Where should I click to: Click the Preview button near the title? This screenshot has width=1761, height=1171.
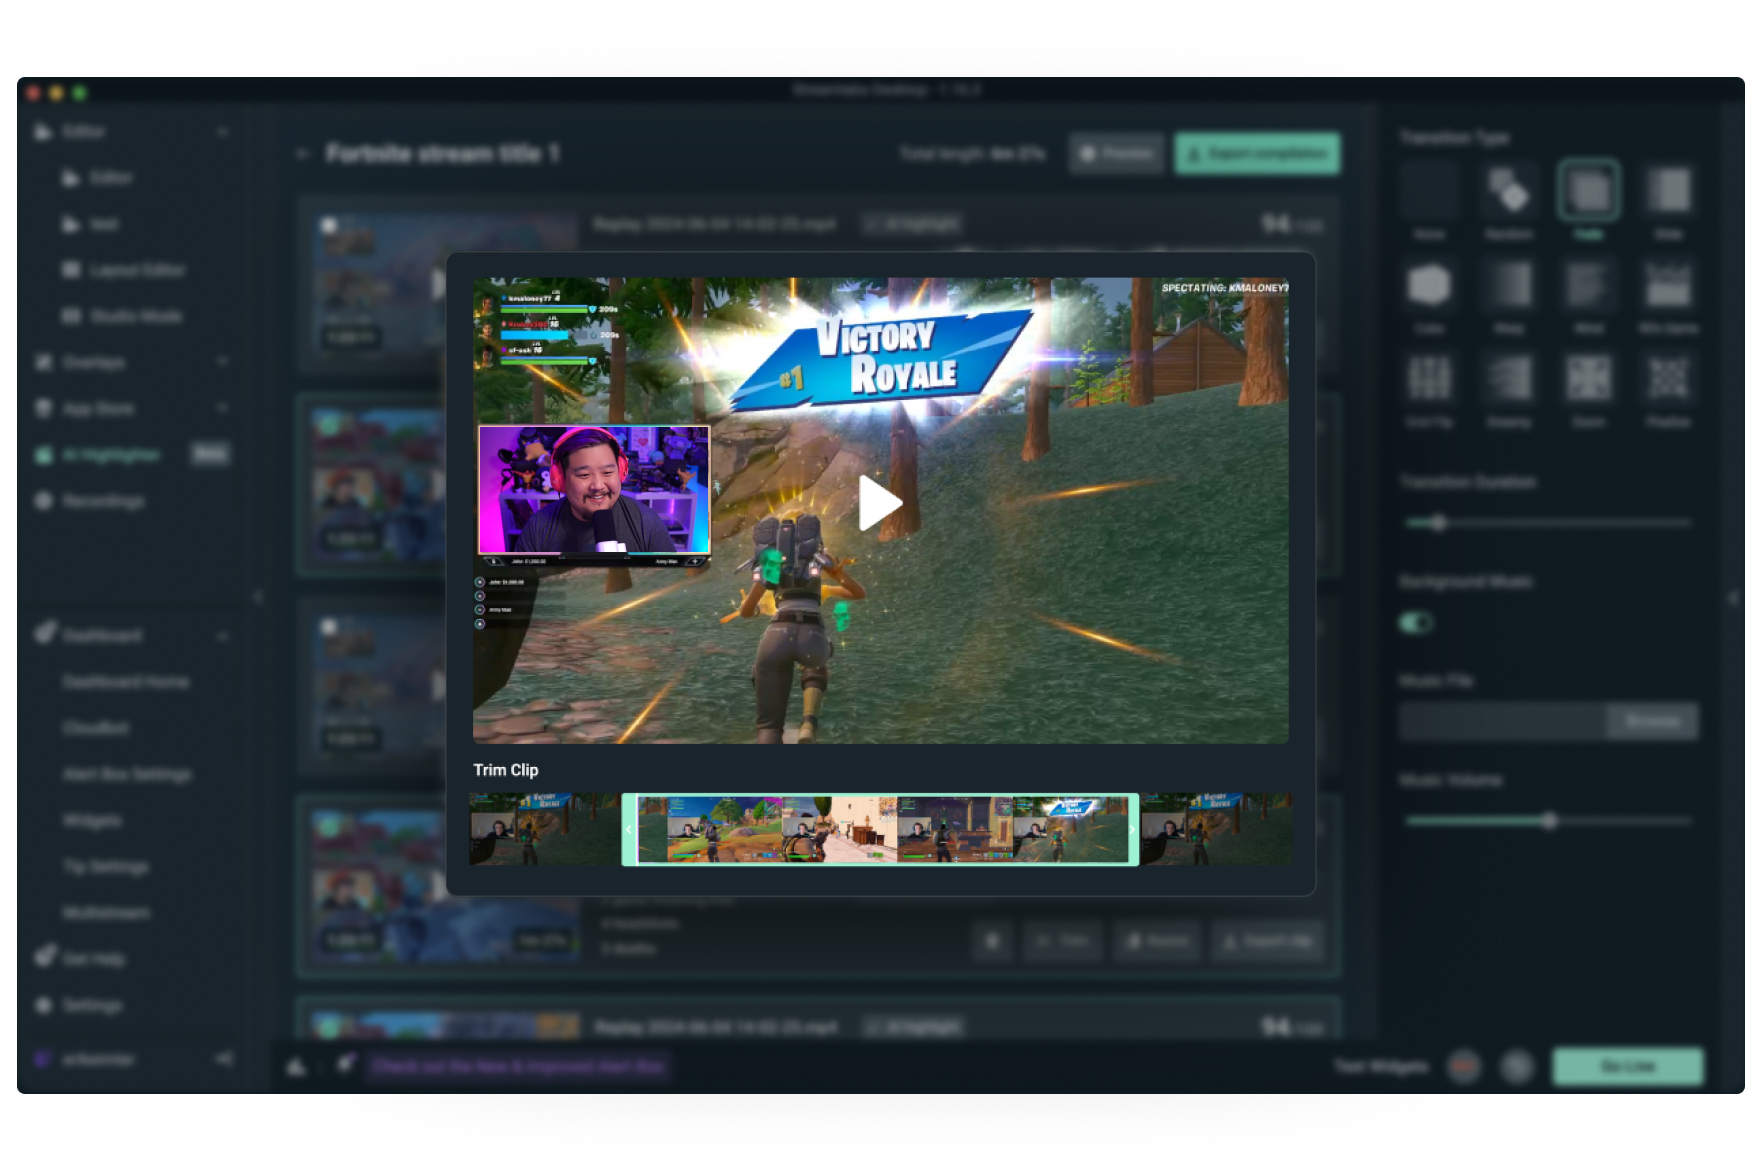[1116, 153]
